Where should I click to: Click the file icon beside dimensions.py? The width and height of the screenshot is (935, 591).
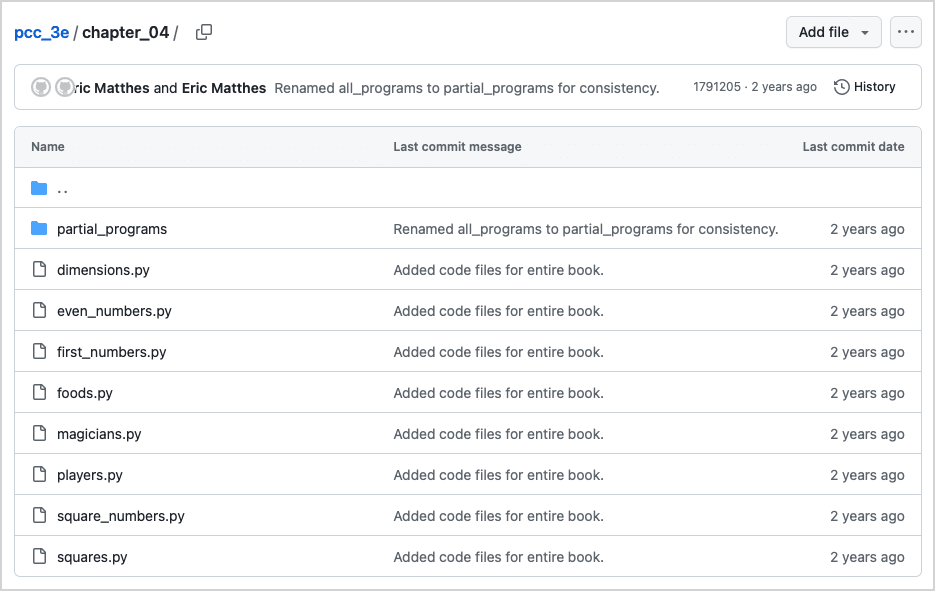pyautogui.click(x=38, y=269)
